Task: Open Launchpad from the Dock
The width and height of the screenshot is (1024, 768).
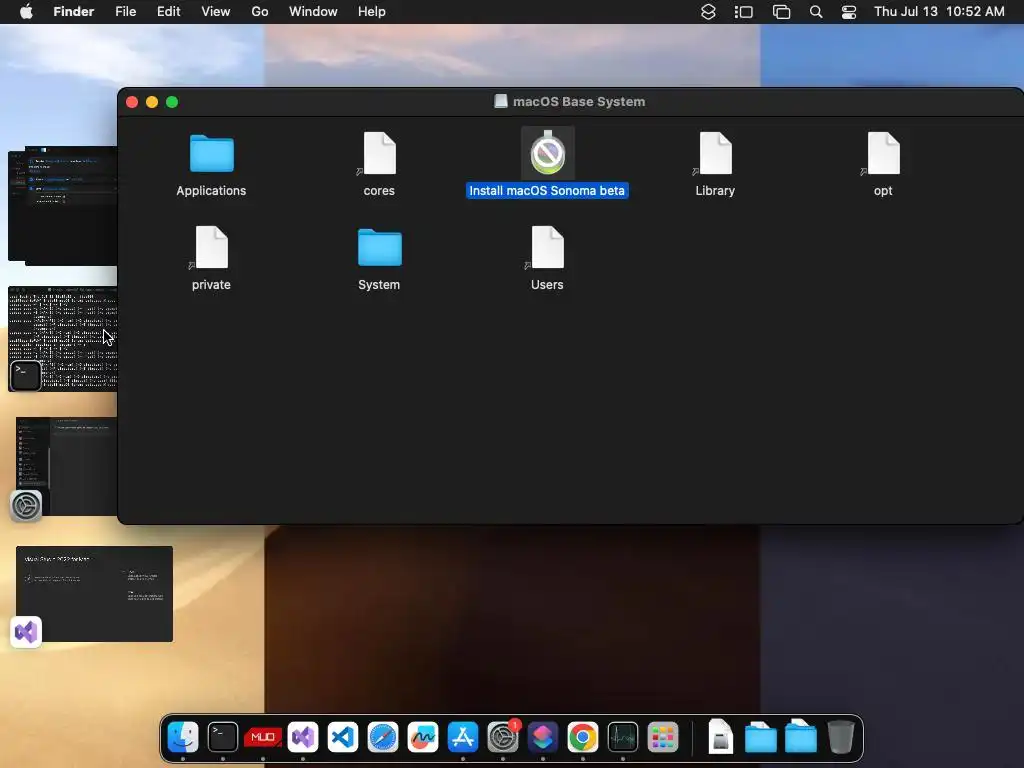Action: click(663, 737)
